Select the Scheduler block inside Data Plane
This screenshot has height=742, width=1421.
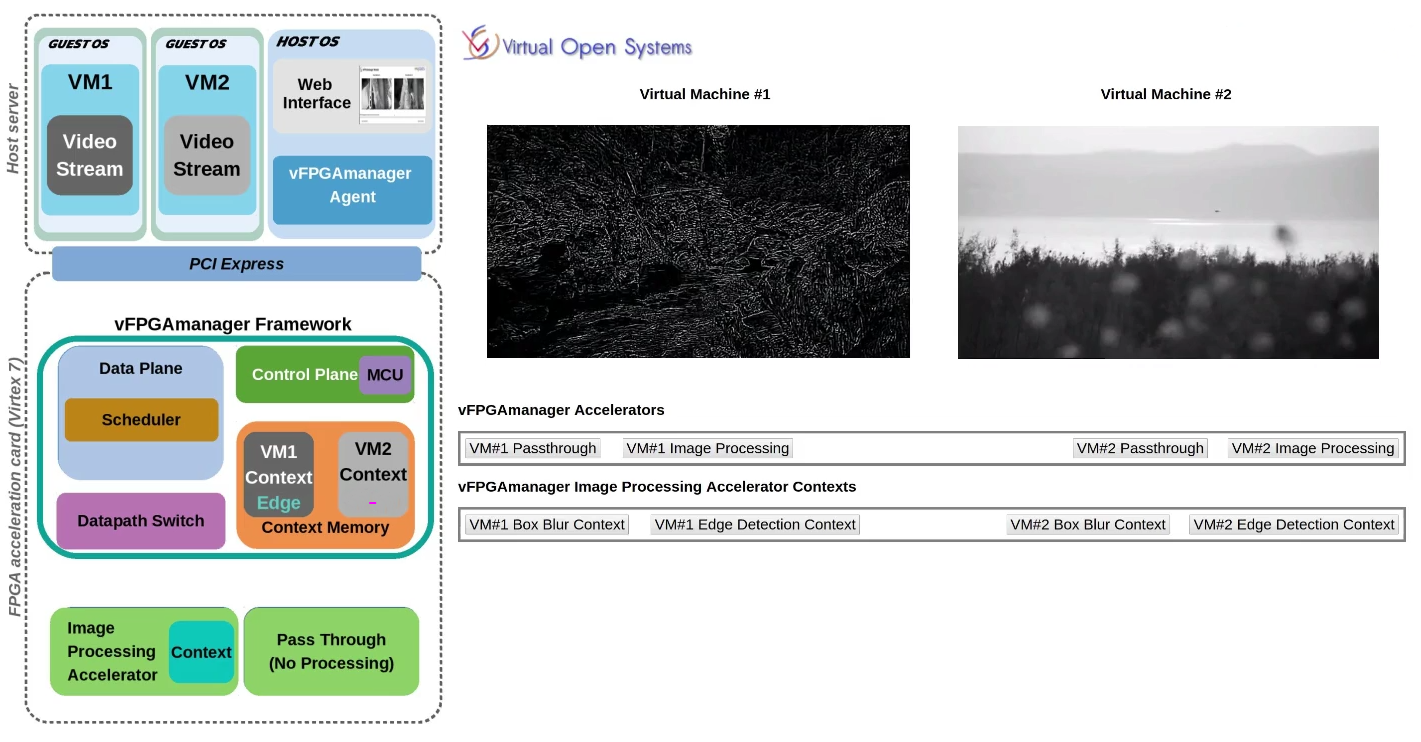tap(140, 419)
